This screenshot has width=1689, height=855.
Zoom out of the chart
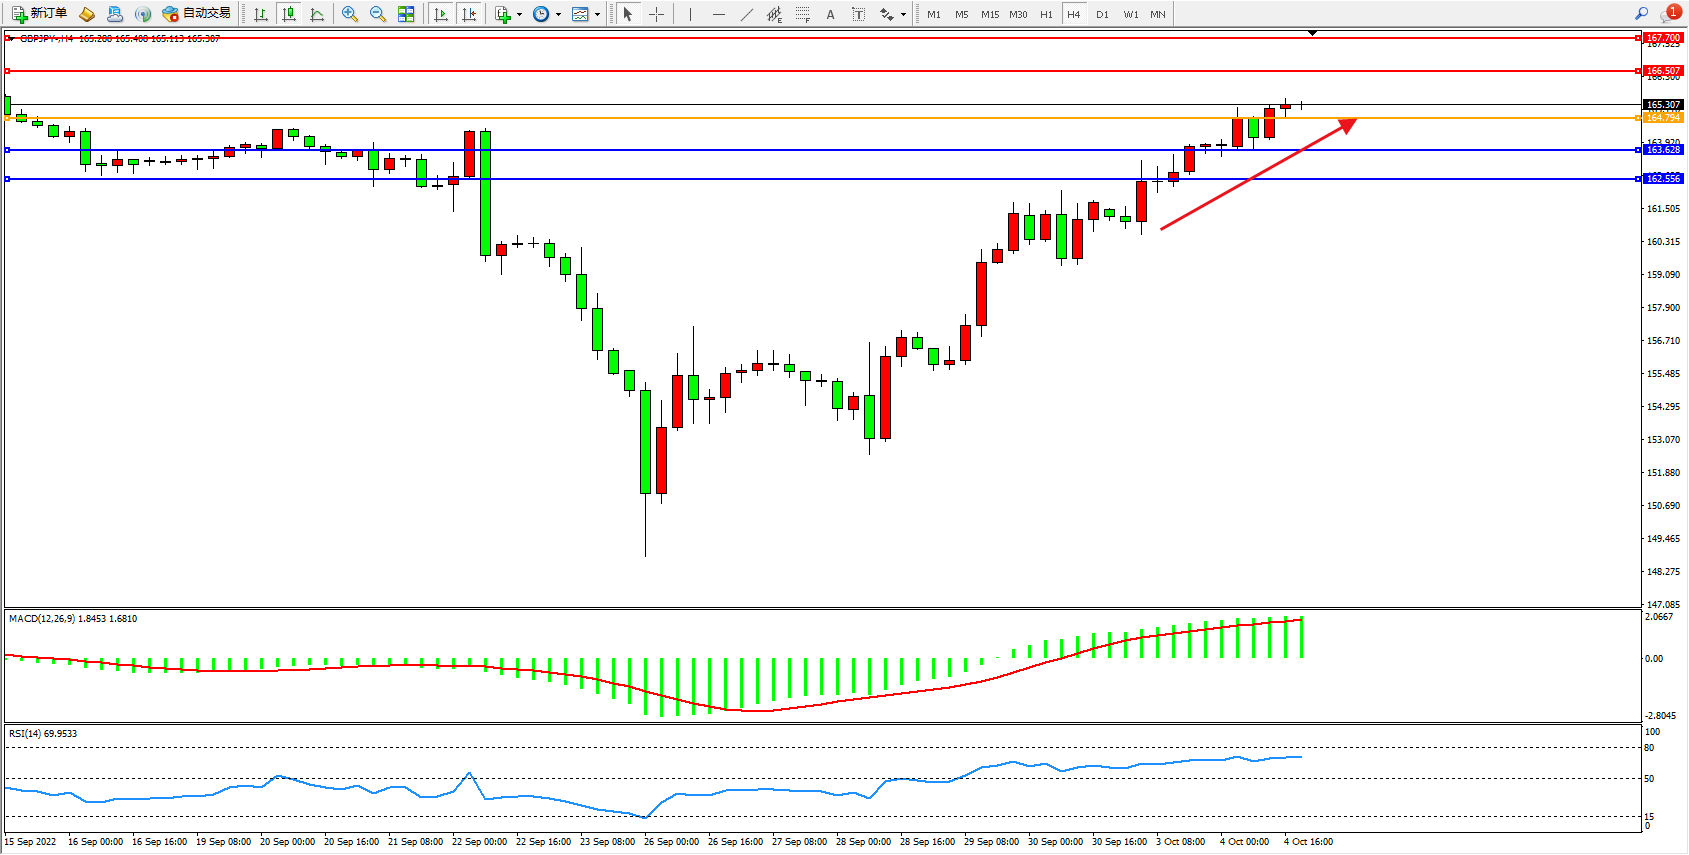(377, 14)
